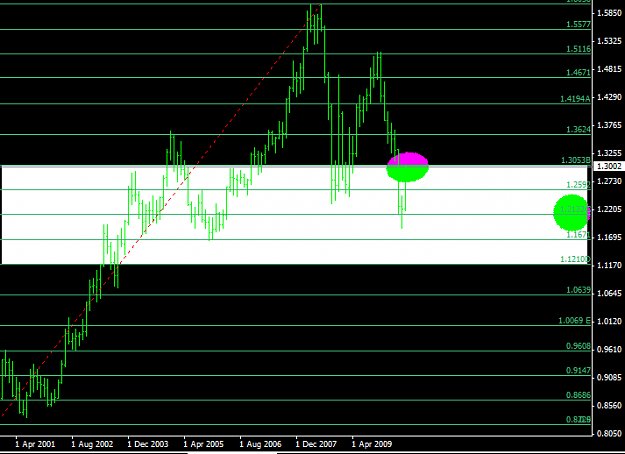Select the 1.2592 level label

(578, 185)
